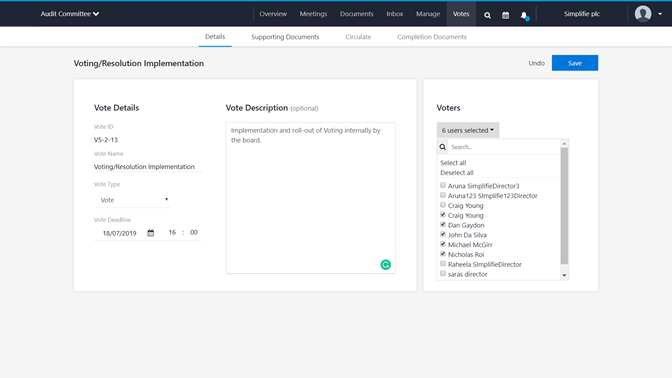Check the unchecked Craig Young voter

443,205
